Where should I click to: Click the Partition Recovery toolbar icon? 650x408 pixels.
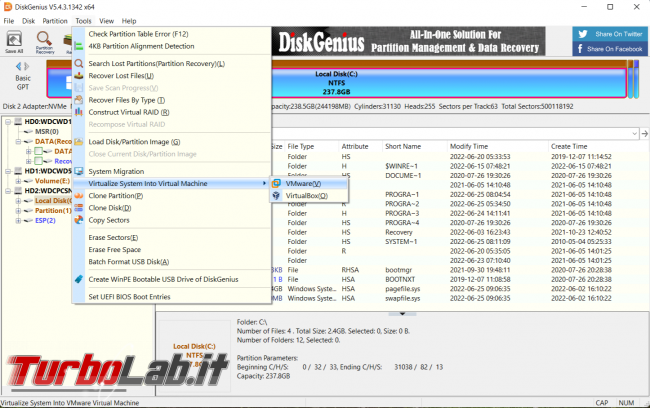[x=44, y=42]
